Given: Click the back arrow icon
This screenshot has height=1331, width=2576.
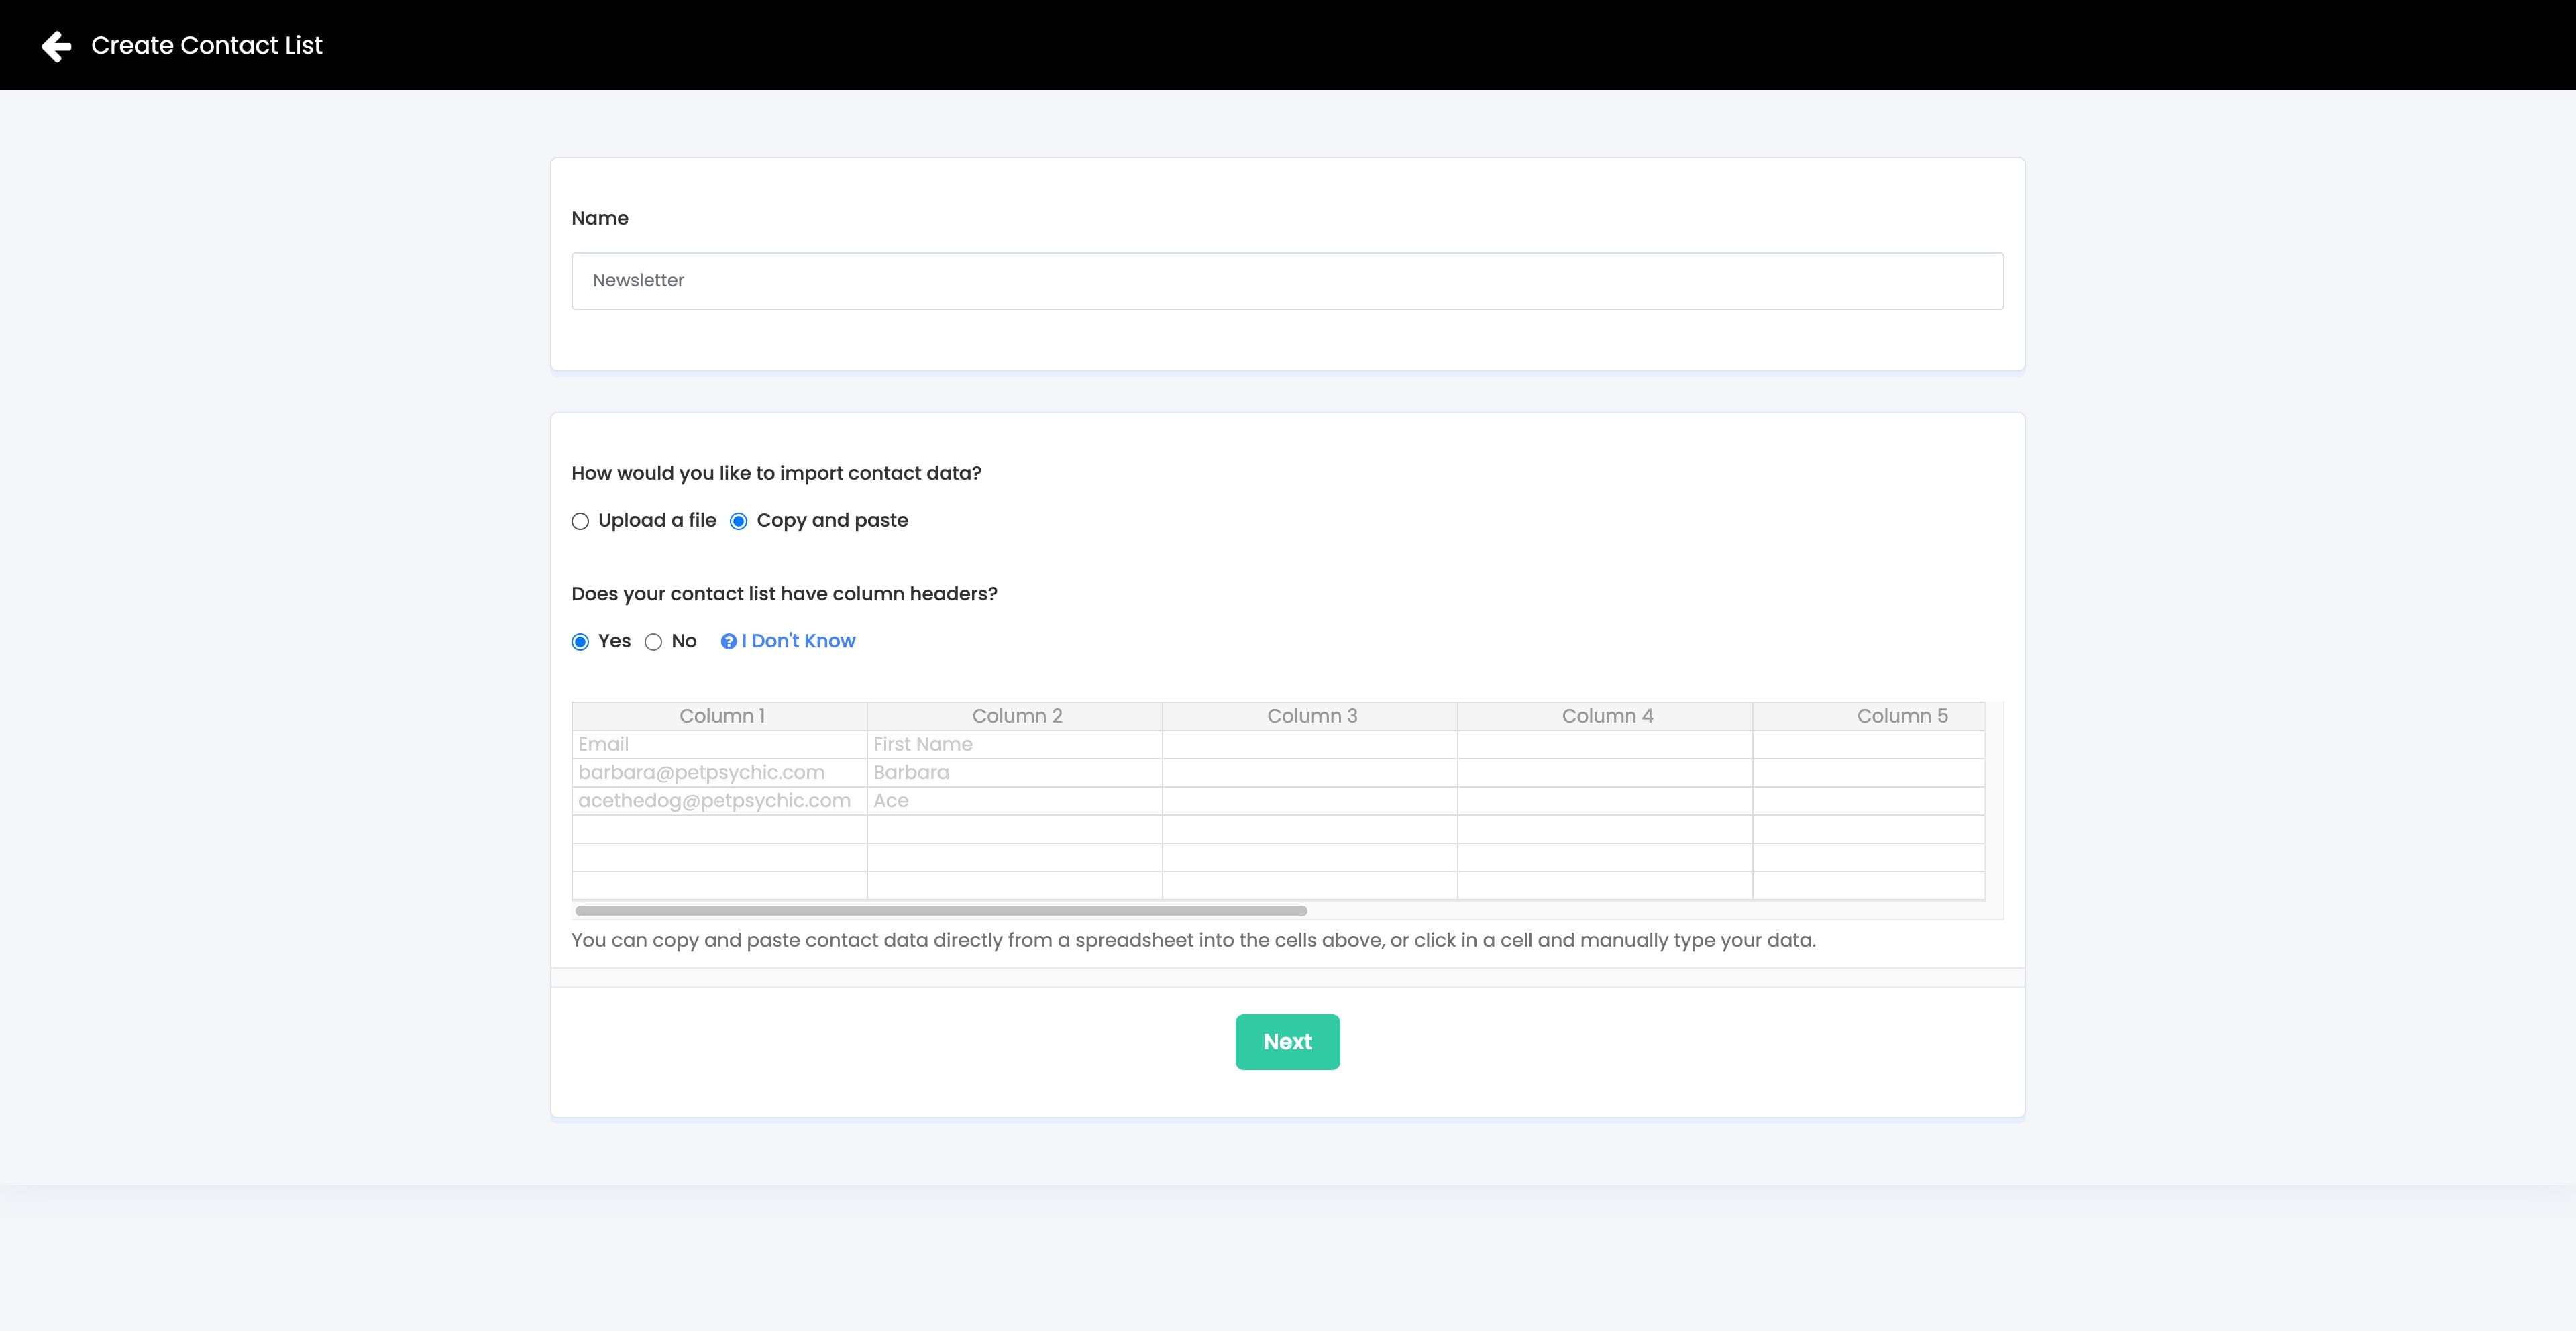Looking at the screenshot, I should [x=56, y=46].
